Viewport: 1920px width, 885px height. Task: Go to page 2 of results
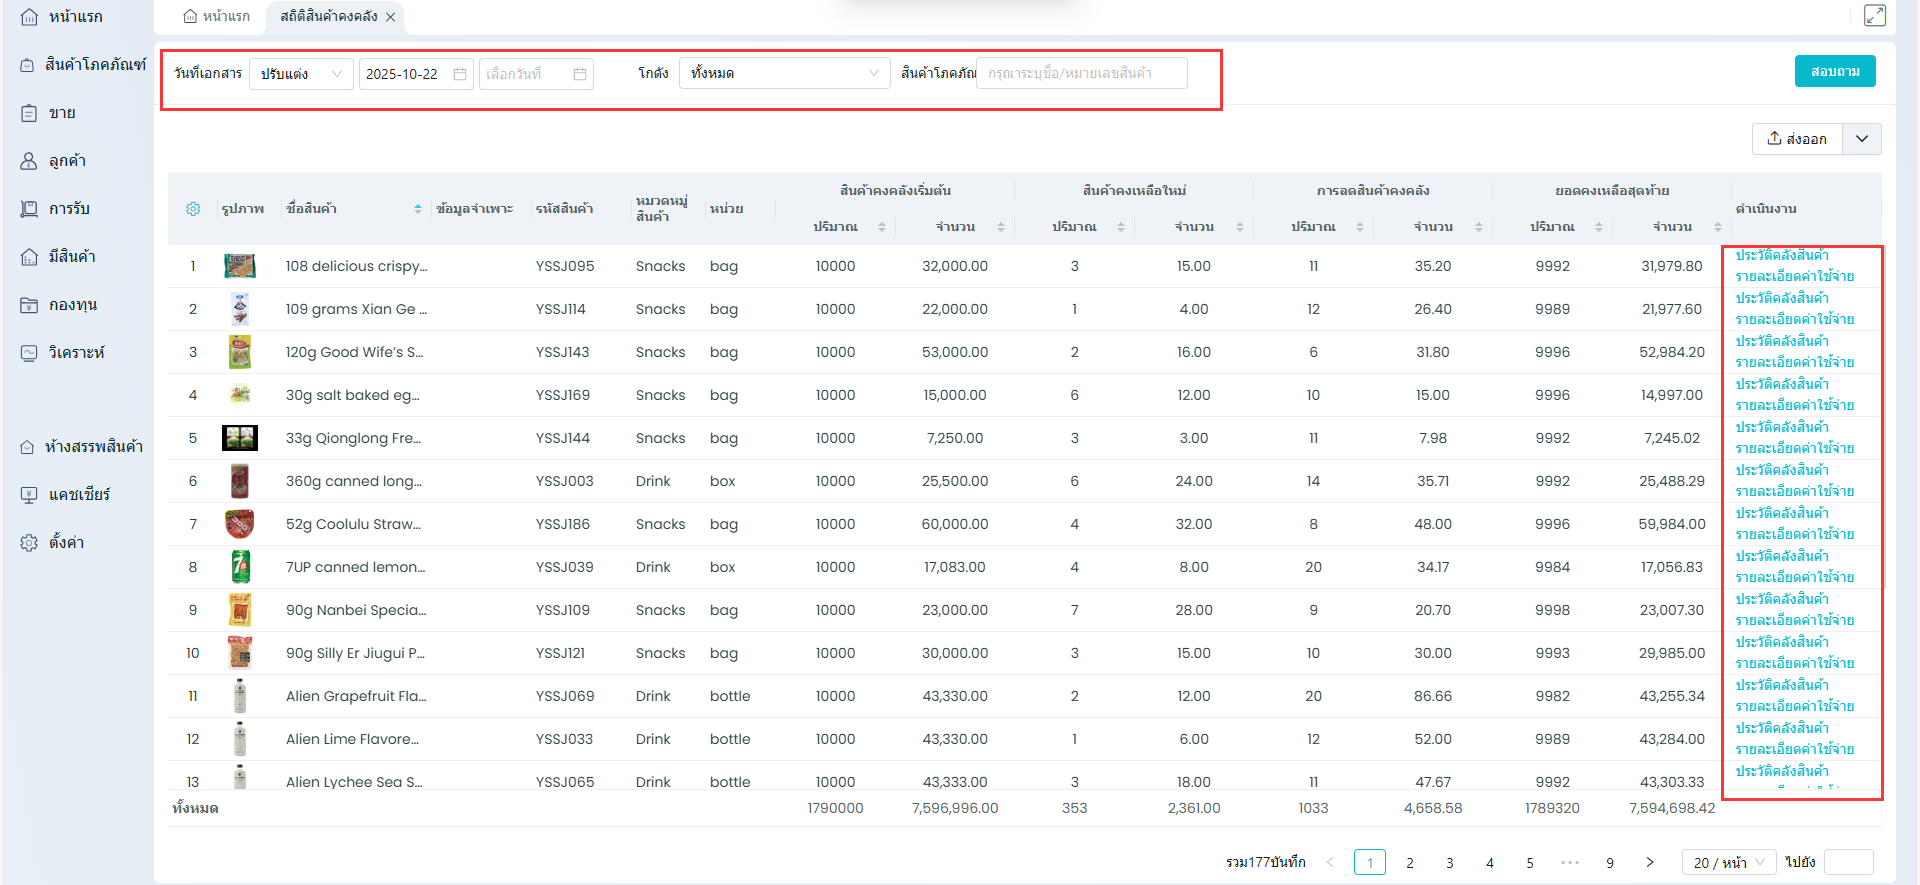(x=1410, y=862)
